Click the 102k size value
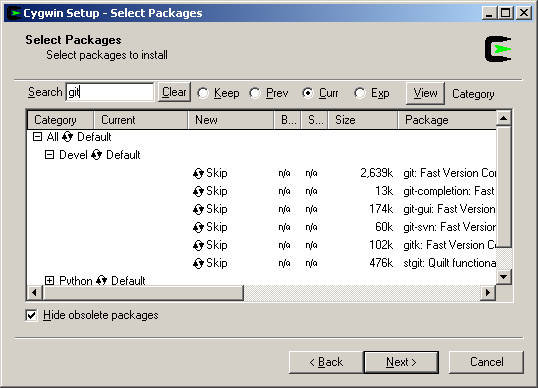 (381, 245)
